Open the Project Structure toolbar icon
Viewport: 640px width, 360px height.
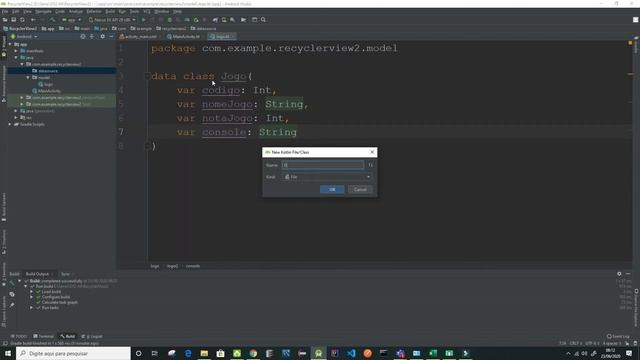pyautogui.click(x=254, y=20)
